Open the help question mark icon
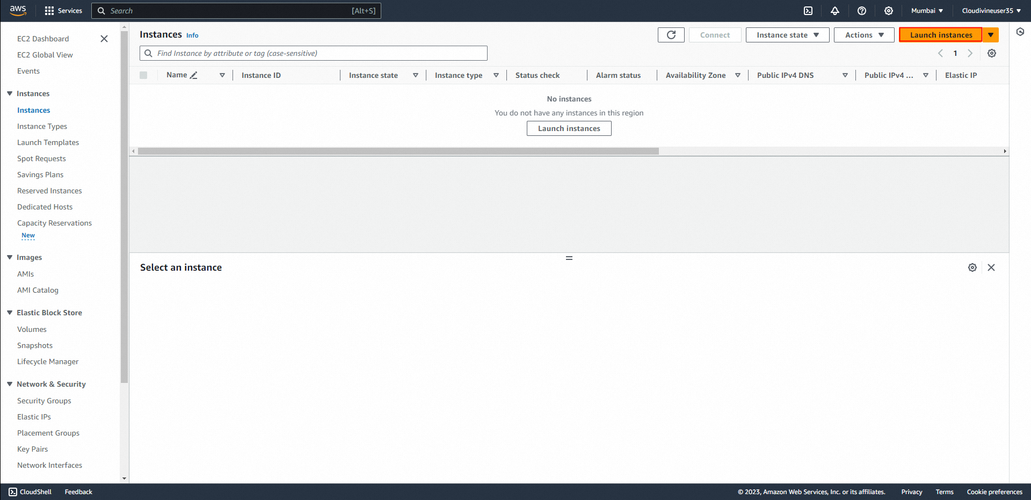Viewport: 1031px width, 500px height. pyautogui.click(x=862, y=11)
